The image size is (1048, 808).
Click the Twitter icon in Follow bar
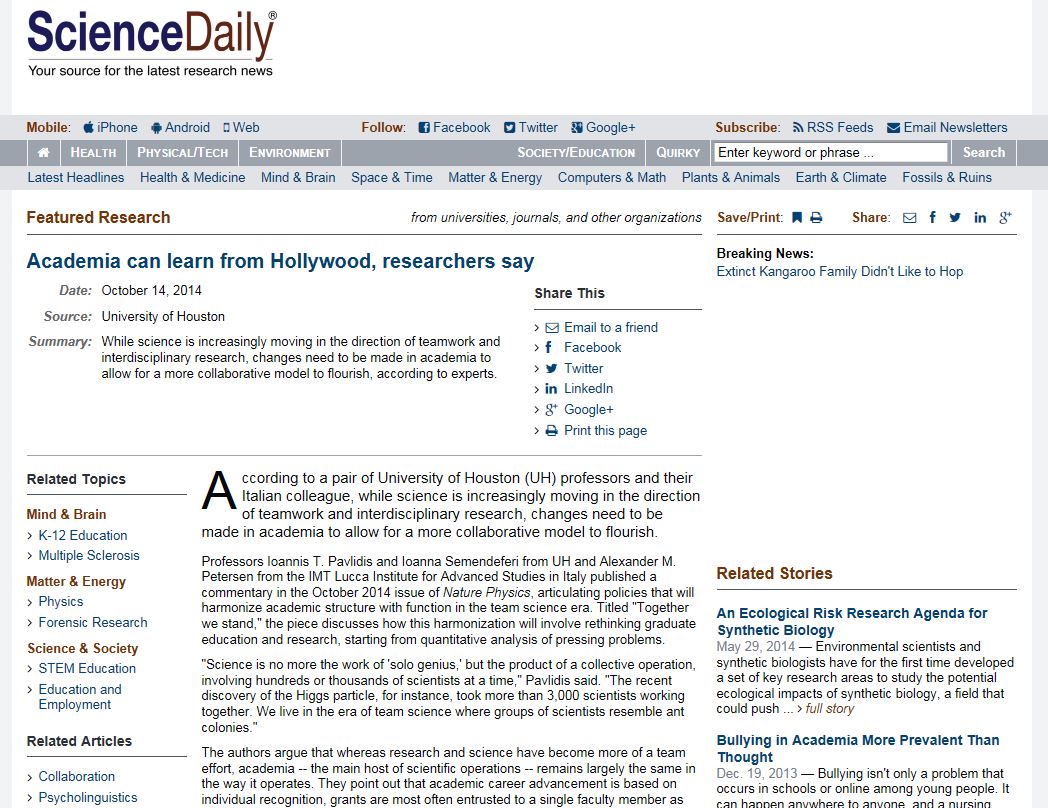click(x=510, y=128)
